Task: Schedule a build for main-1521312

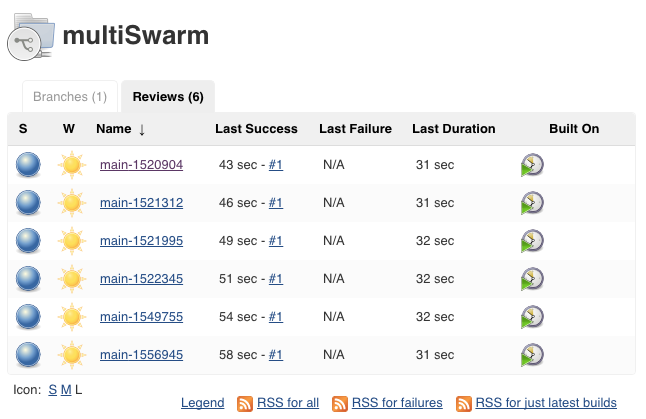Action: (532, 203)
